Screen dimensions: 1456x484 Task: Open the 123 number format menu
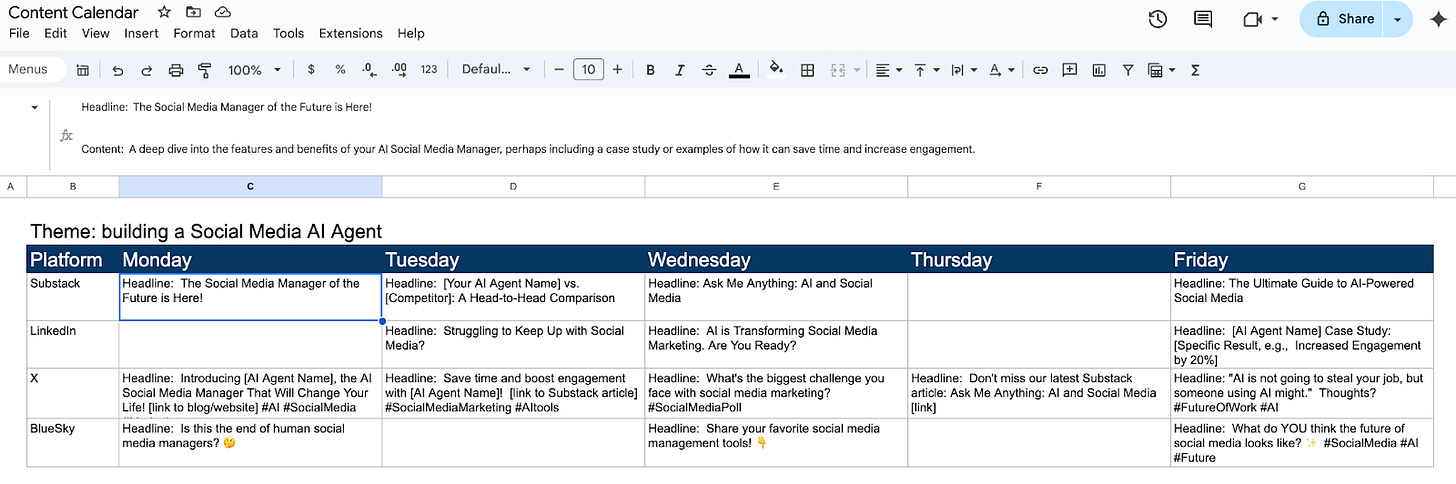[429, 70]
